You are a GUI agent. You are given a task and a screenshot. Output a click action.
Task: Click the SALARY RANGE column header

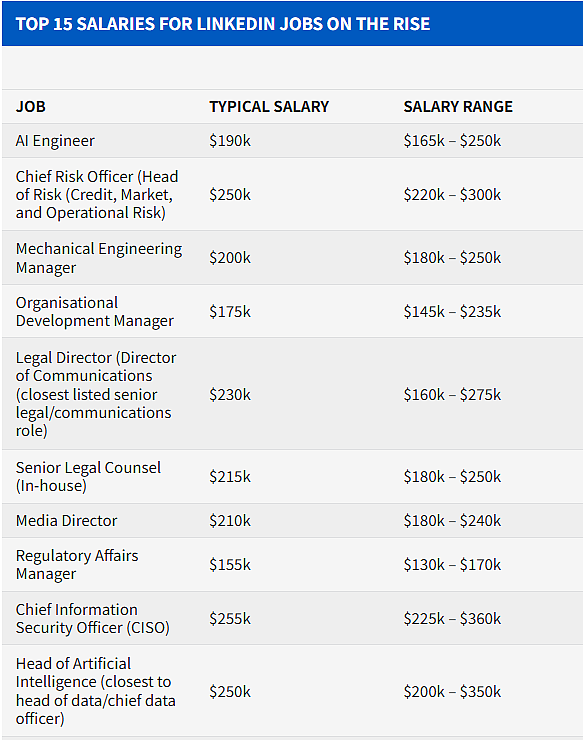pyautogui.click(x=458, y=107)
